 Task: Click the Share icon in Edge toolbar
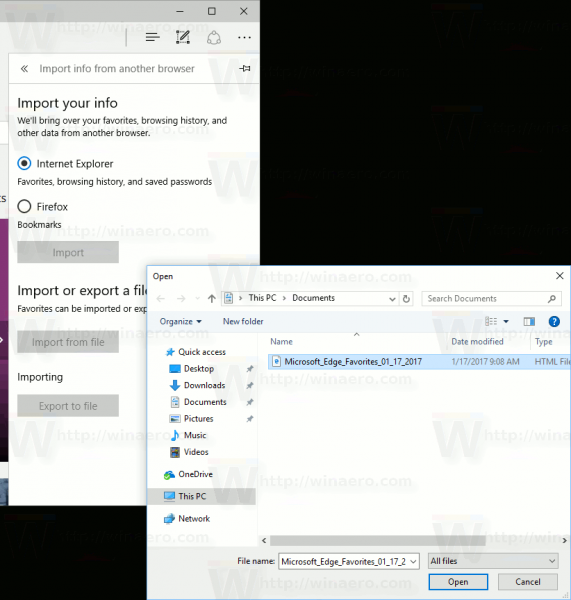[214, 38]
